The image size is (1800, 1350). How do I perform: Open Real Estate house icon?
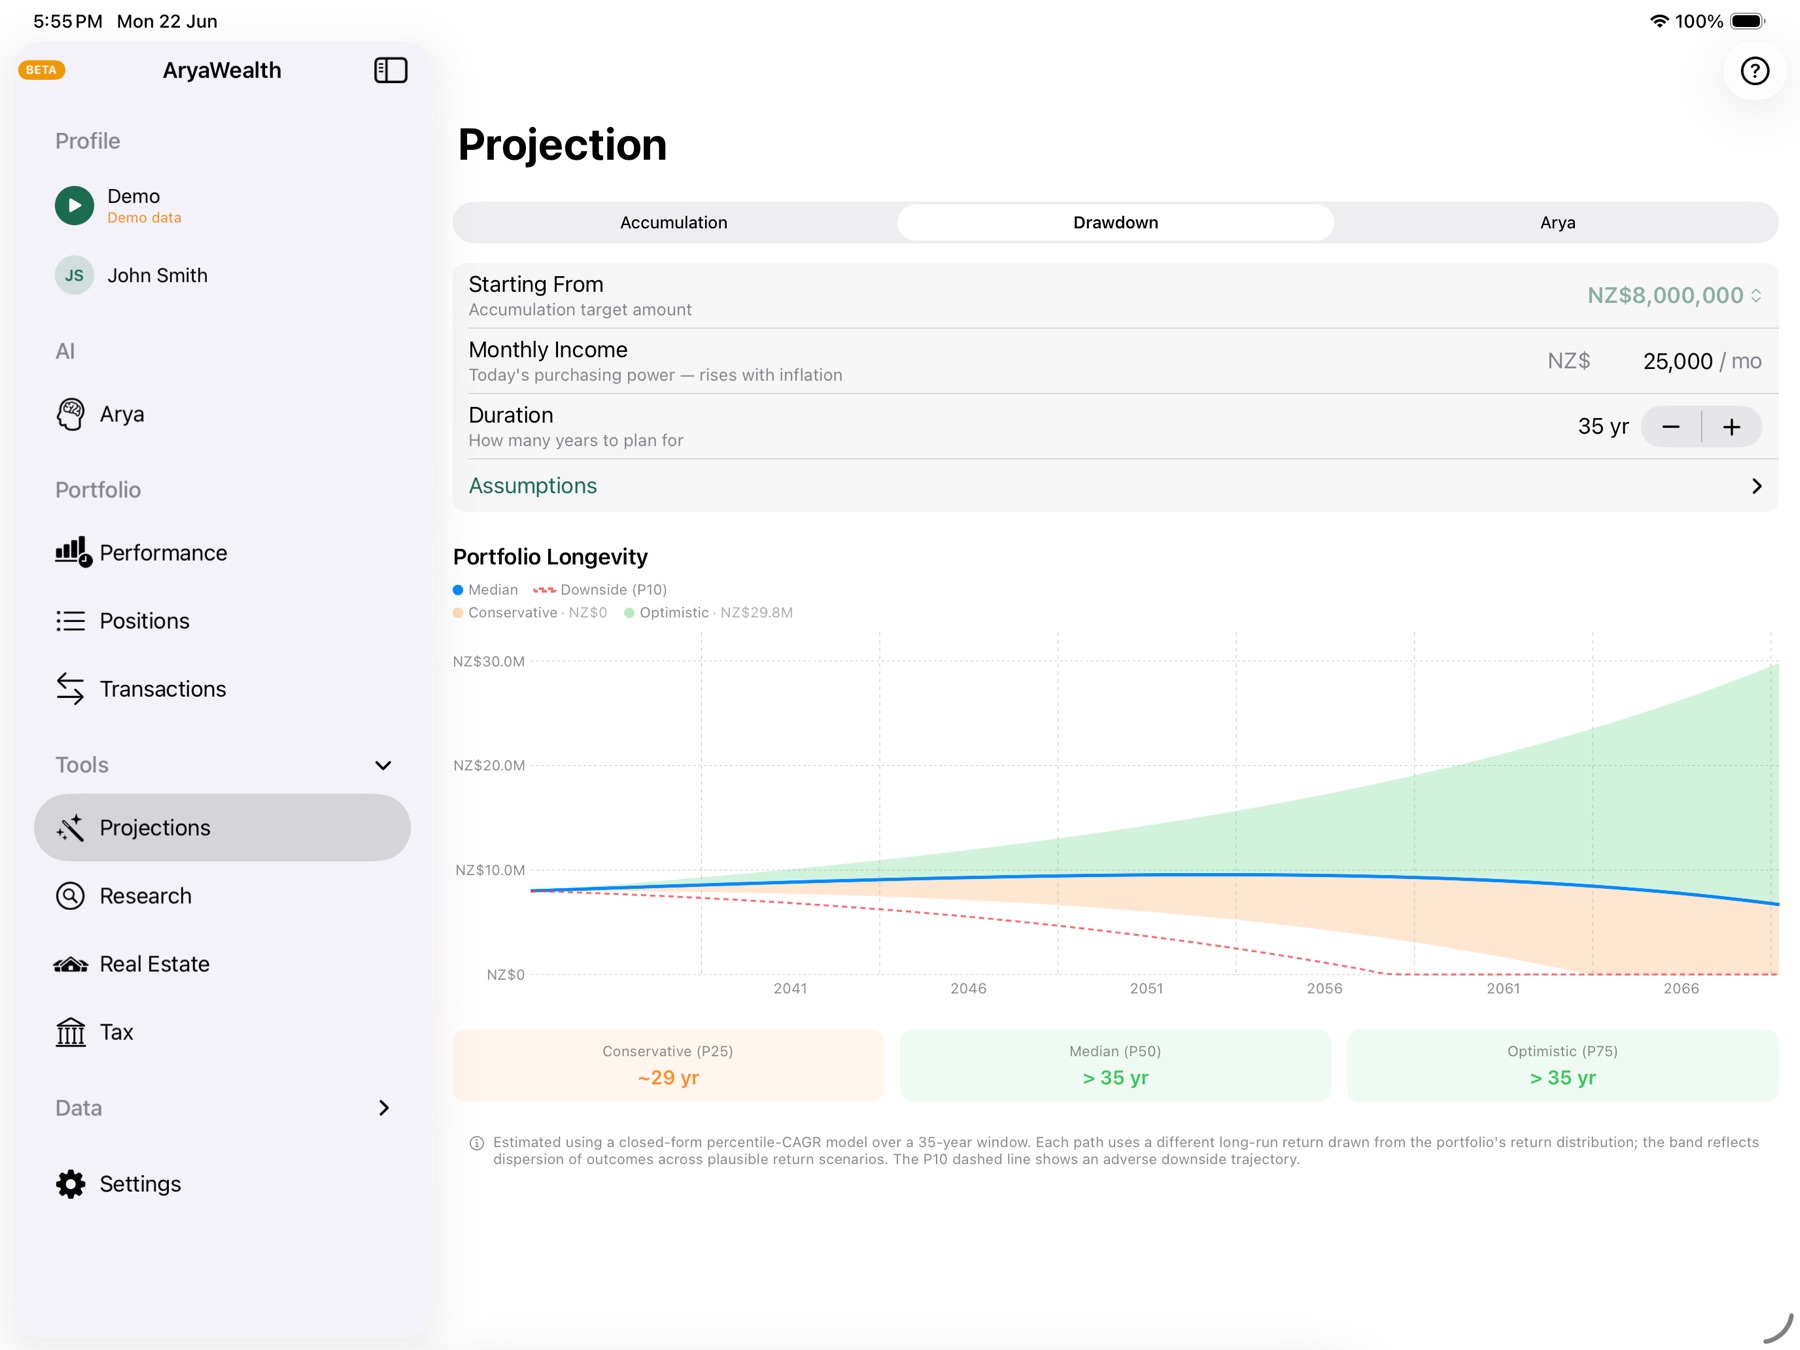click(70, 964)
